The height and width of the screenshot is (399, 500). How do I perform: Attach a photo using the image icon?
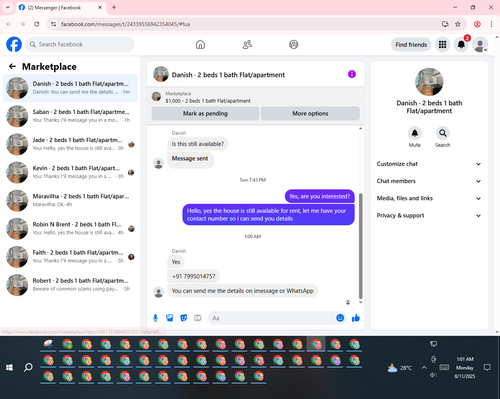(x=169, y=318)
